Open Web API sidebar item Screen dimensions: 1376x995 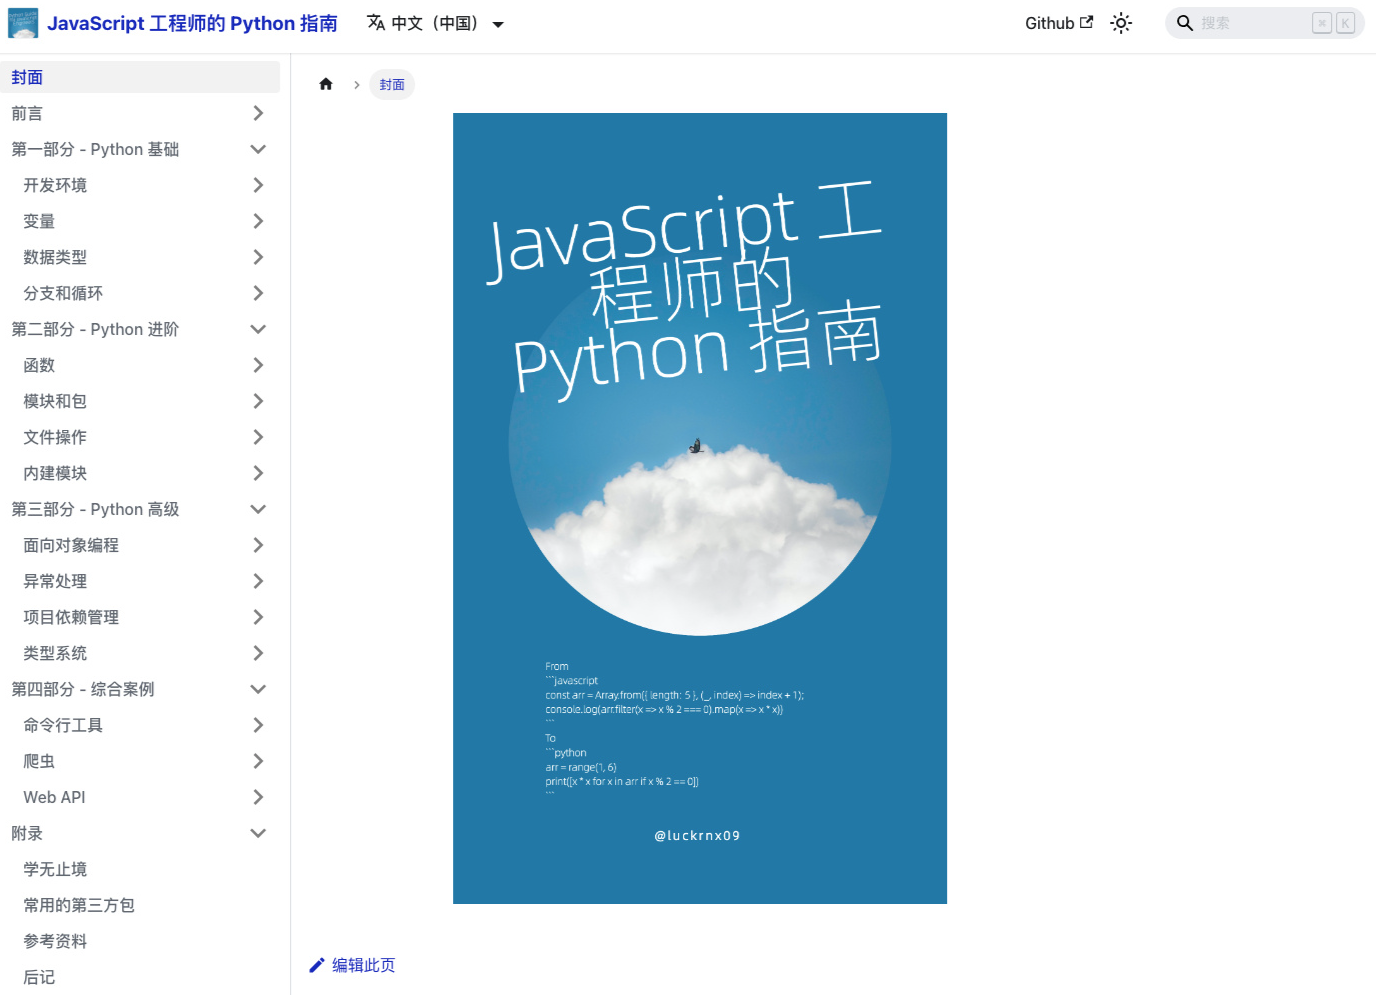click(54, 797)
